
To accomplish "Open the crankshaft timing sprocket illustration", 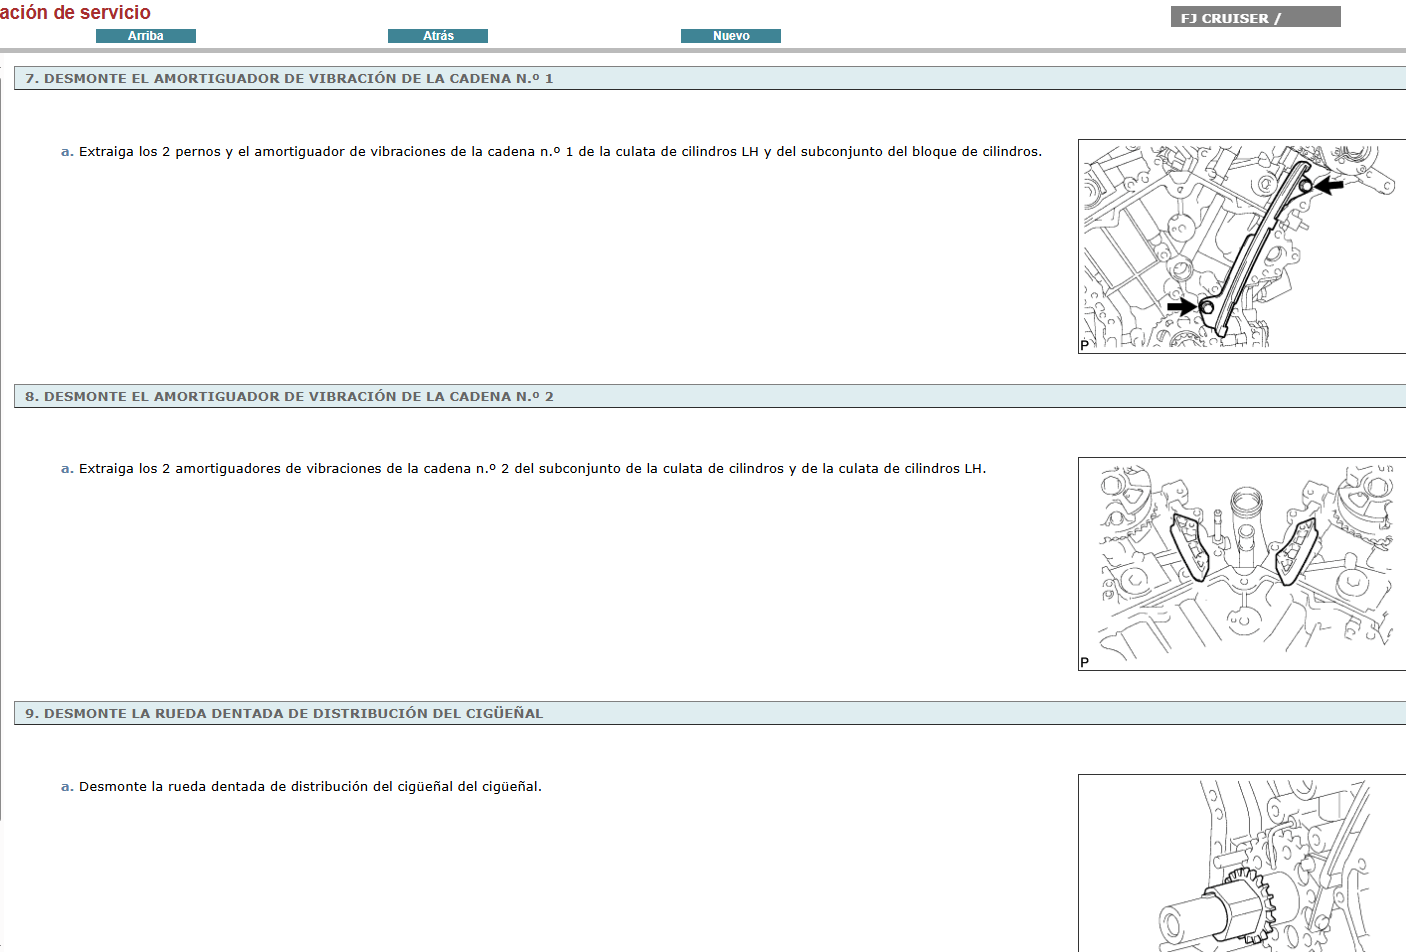I will (1240, 863).
